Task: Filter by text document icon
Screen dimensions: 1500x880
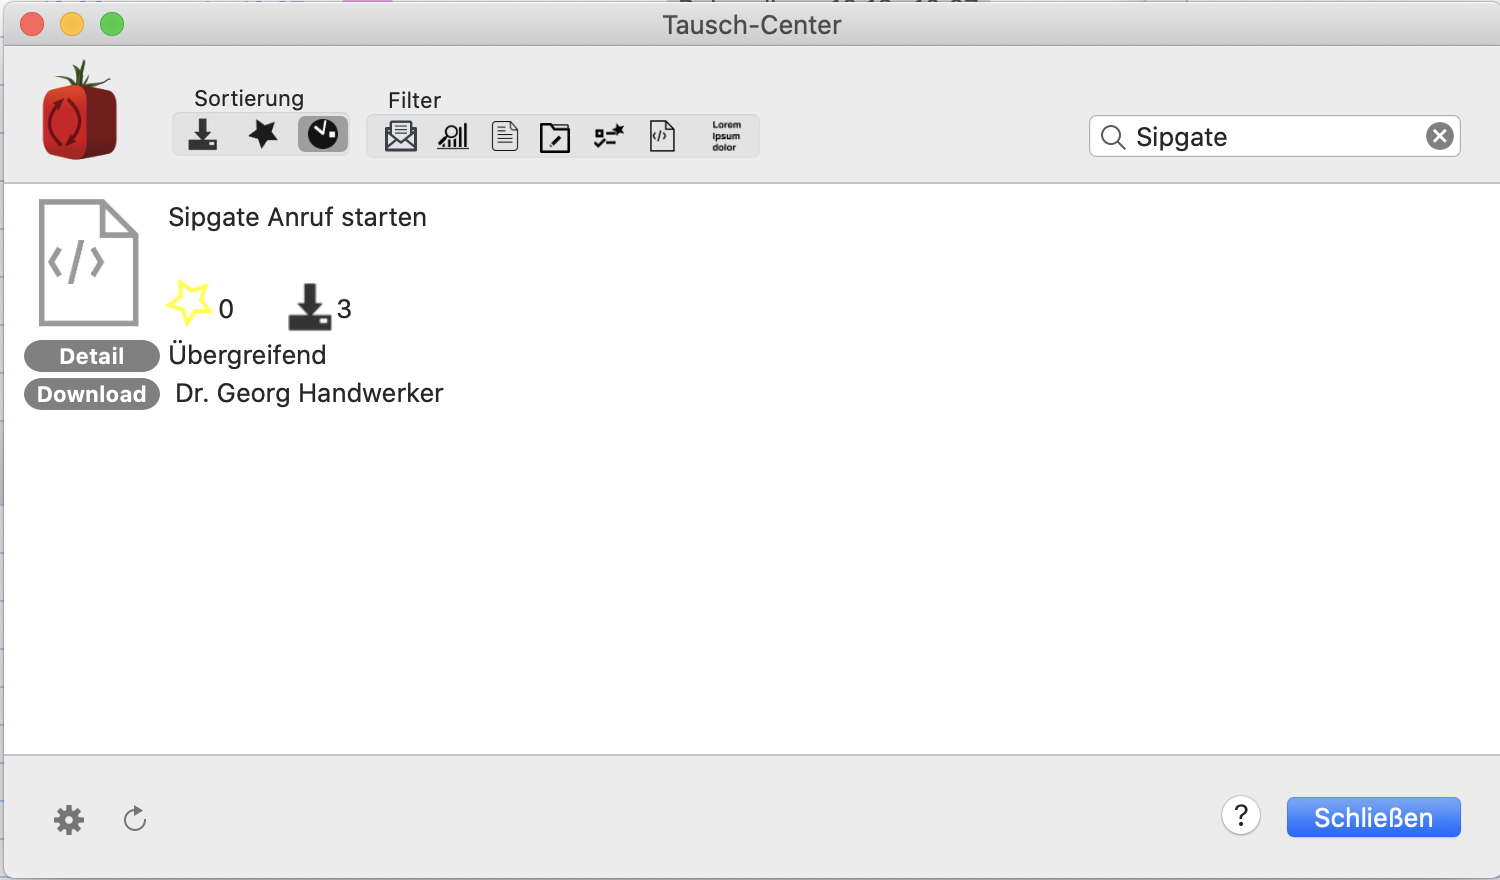Action: coord(505,136)
